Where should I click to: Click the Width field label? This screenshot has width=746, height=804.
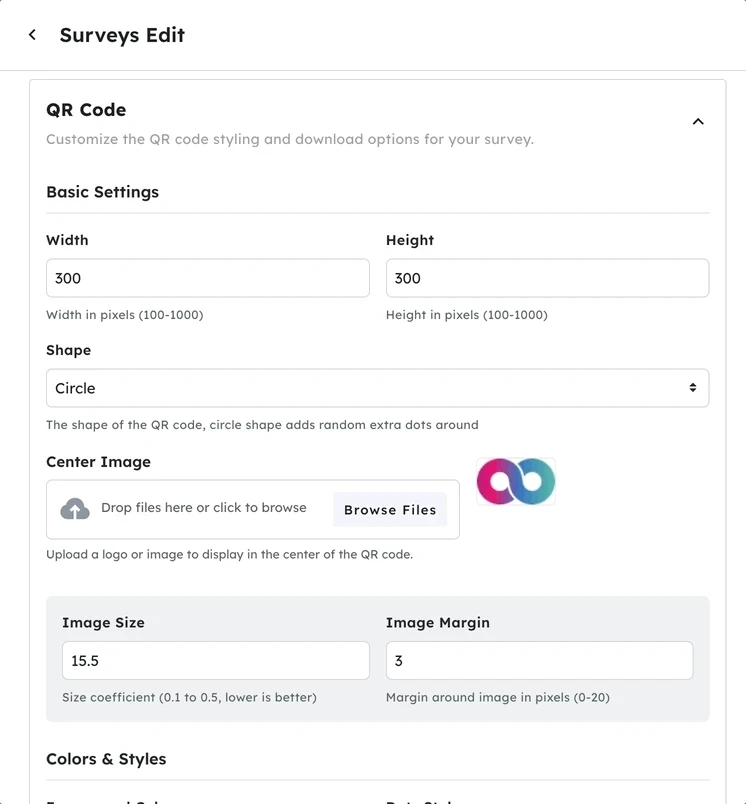(67, 240)
